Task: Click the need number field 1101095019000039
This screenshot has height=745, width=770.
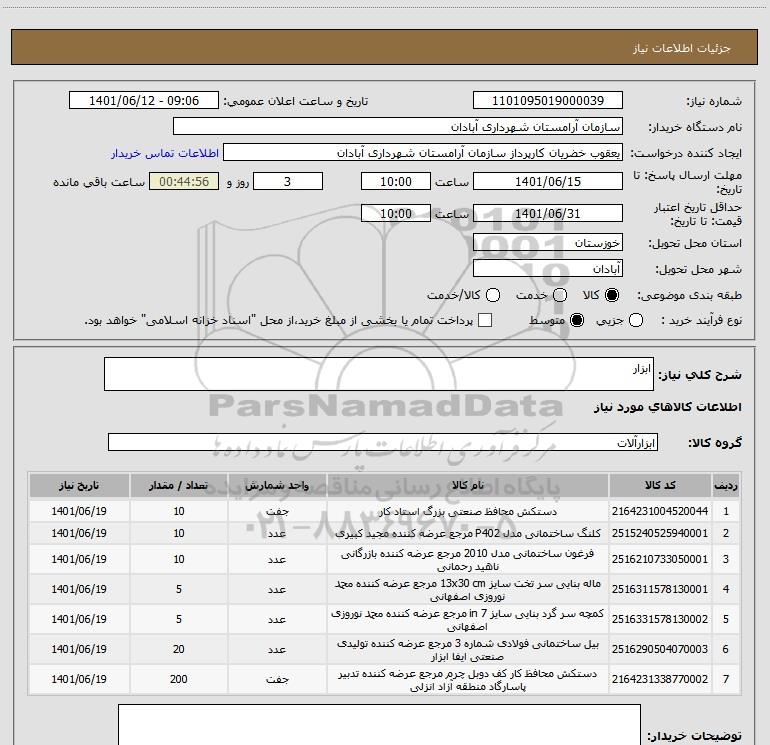Action: tap(548, 101)
